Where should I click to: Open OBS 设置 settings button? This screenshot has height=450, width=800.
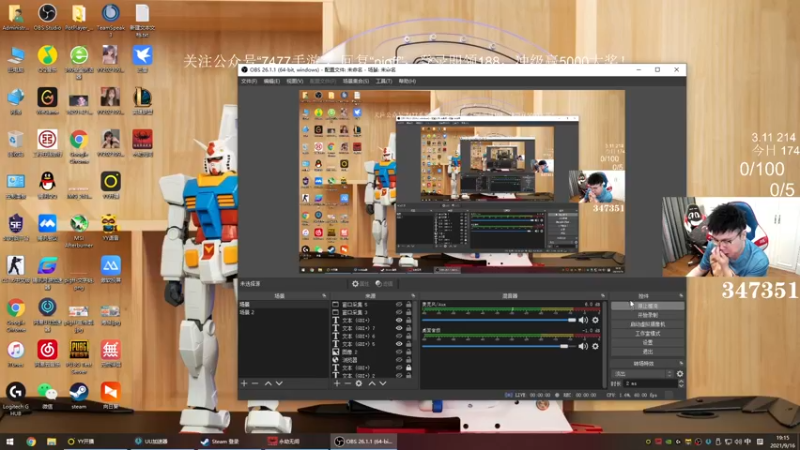pyautogui.click(x=647, y=342)
